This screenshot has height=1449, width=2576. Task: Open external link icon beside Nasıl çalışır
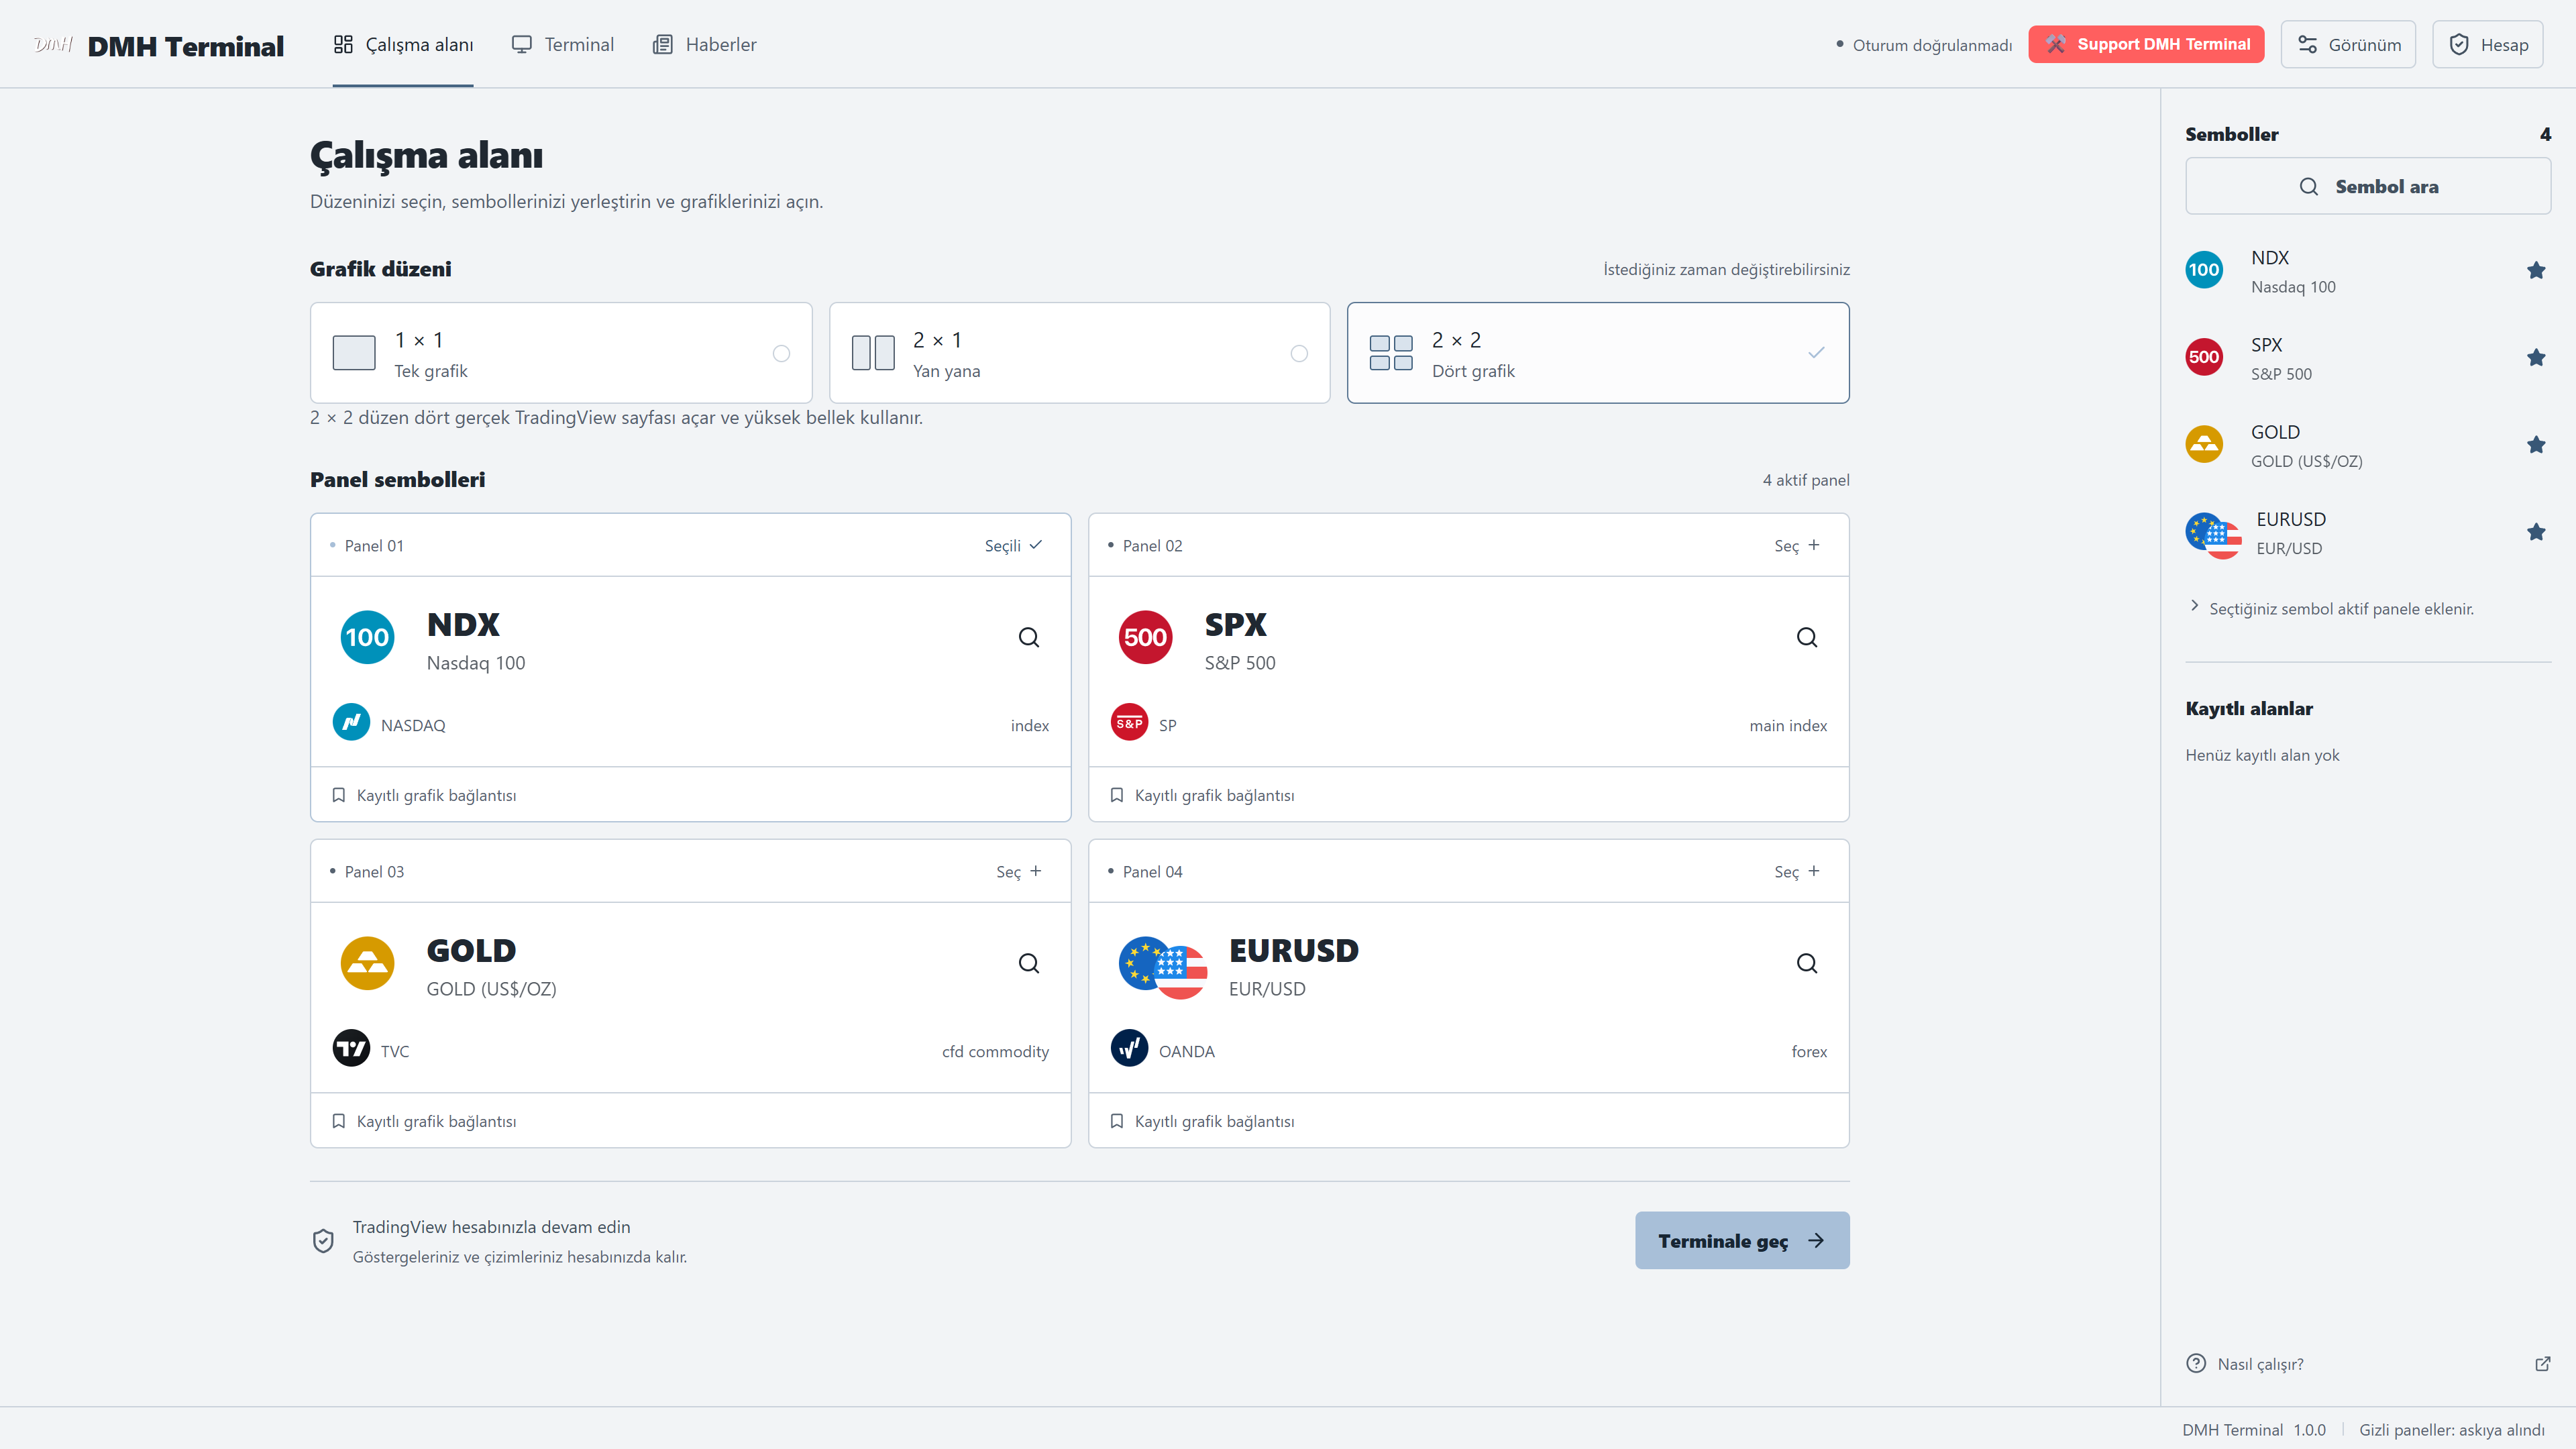coord(2542,1364)
